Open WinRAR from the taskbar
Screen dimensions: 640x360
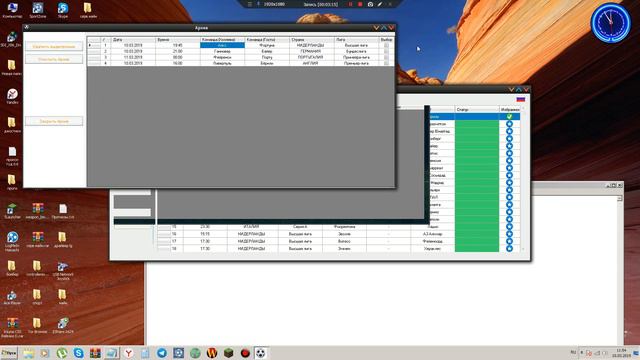pyautogui.click(x=95, y=353)
